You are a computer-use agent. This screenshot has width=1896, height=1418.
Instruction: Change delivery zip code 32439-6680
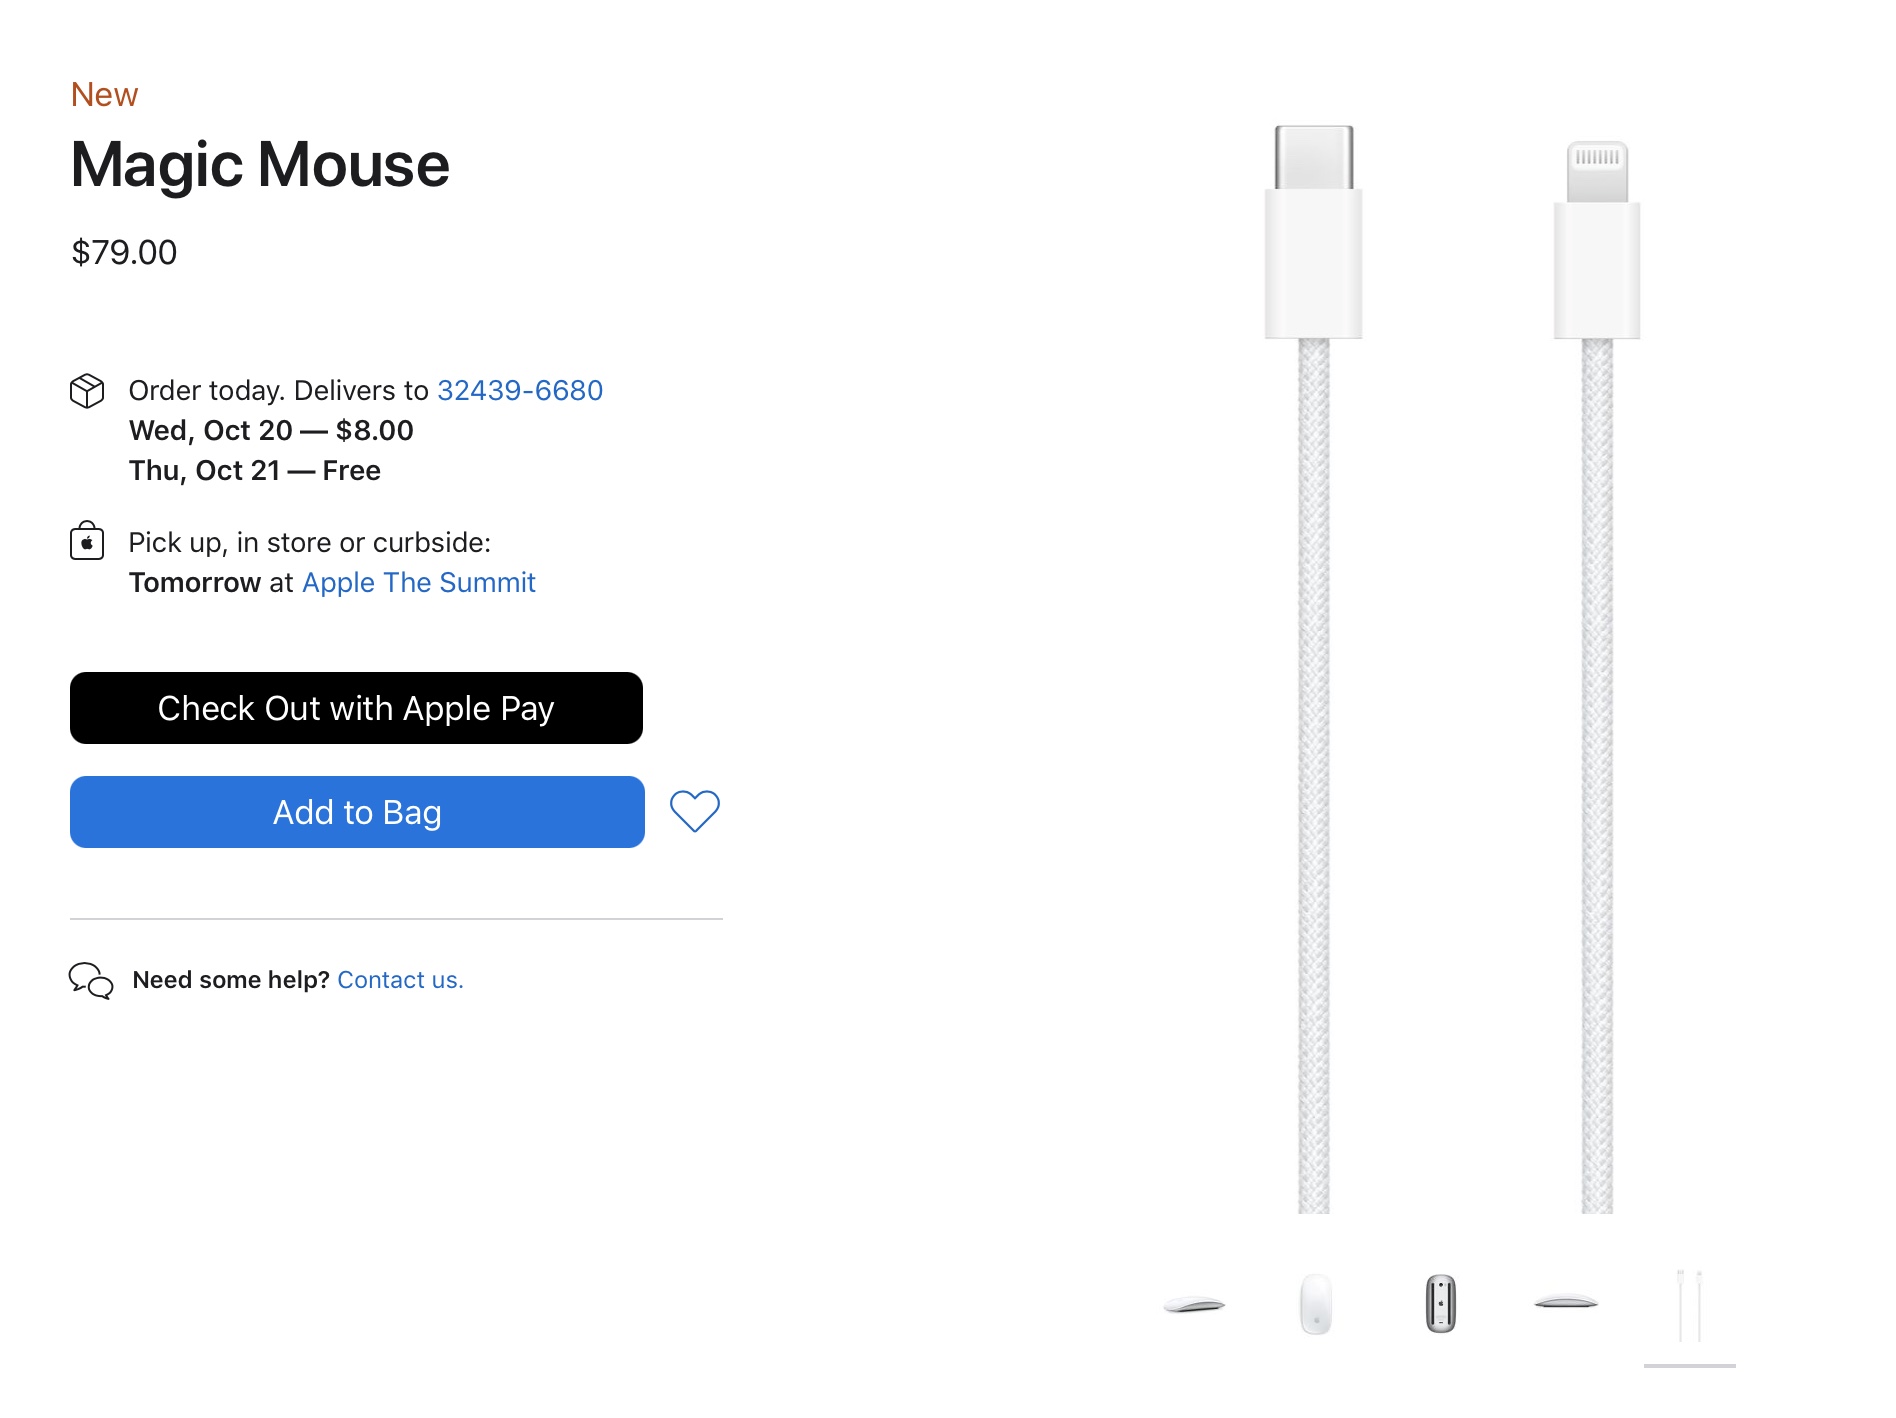coord(520,390)
